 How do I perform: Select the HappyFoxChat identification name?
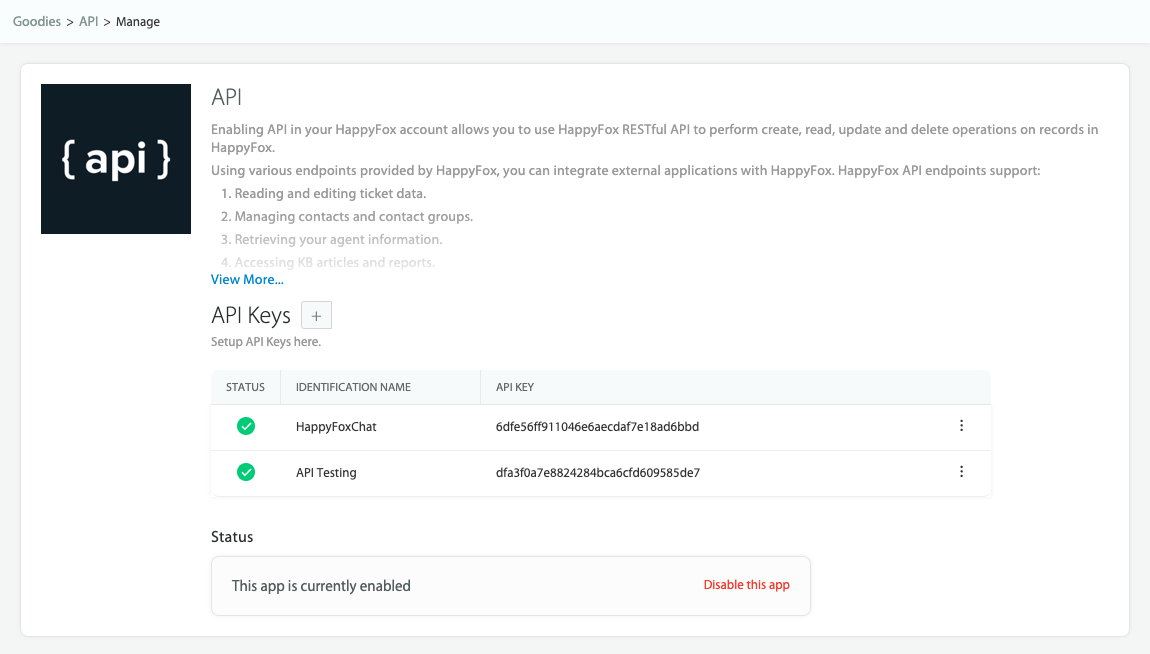(336, 427)
